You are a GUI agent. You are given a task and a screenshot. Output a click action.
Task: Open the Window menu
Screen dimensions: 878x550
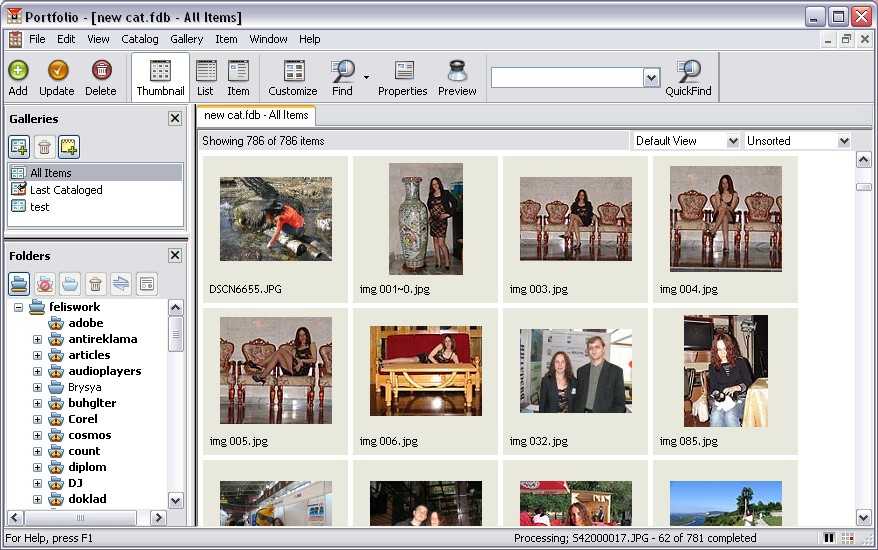point(268,39)
